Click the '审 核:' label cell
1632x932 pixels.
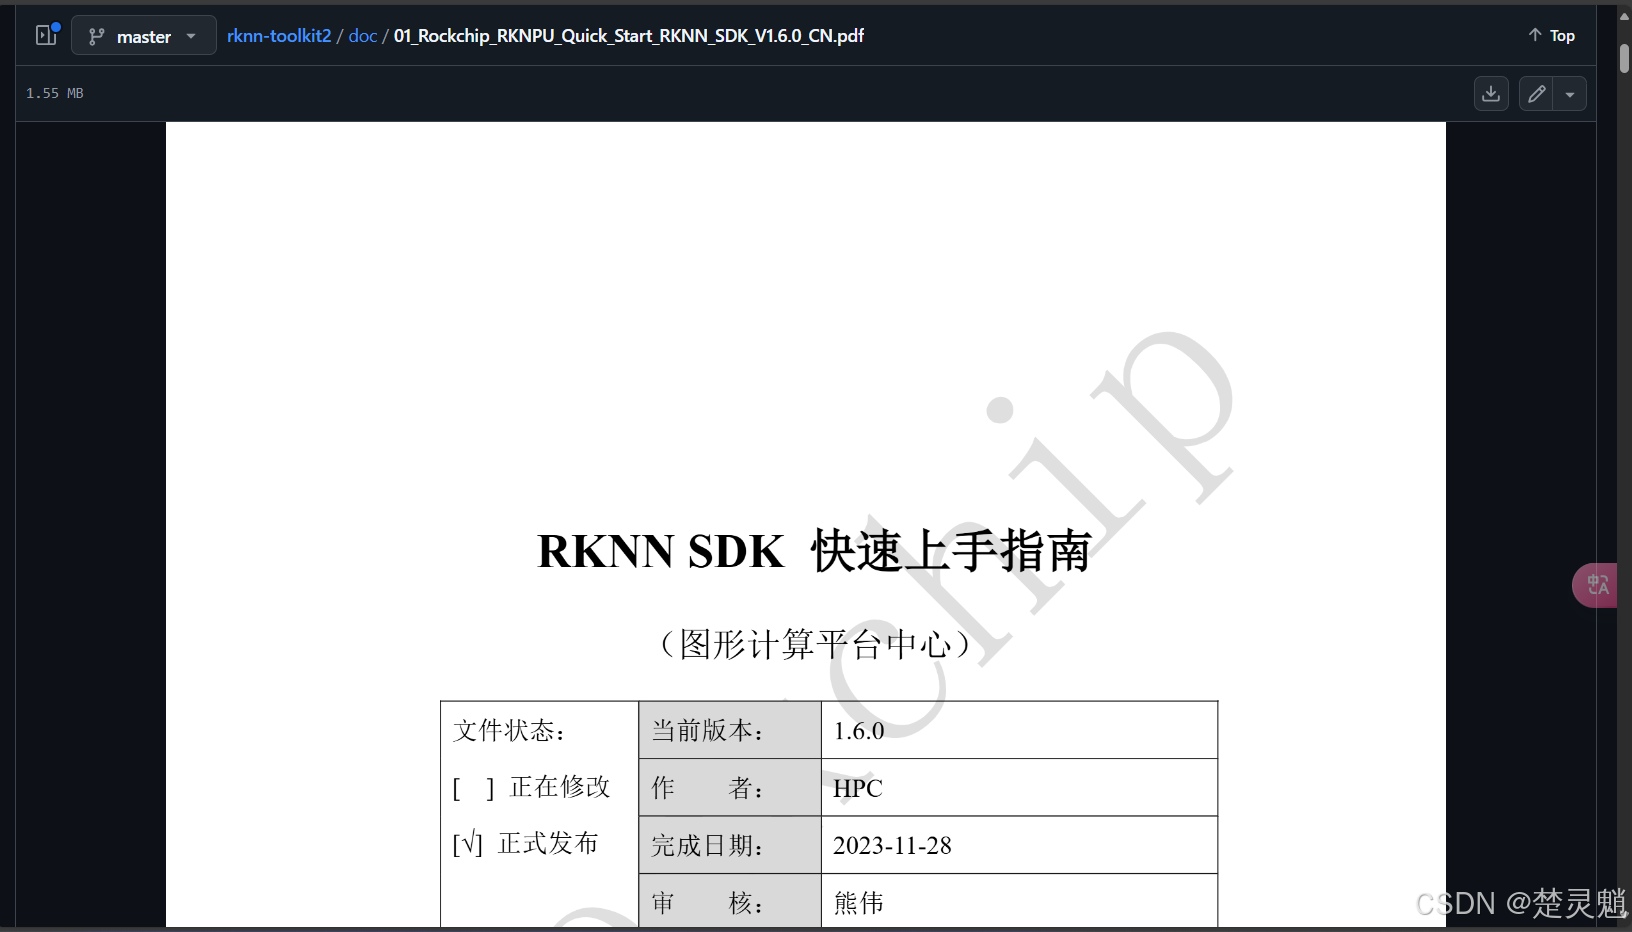(730, 901)
